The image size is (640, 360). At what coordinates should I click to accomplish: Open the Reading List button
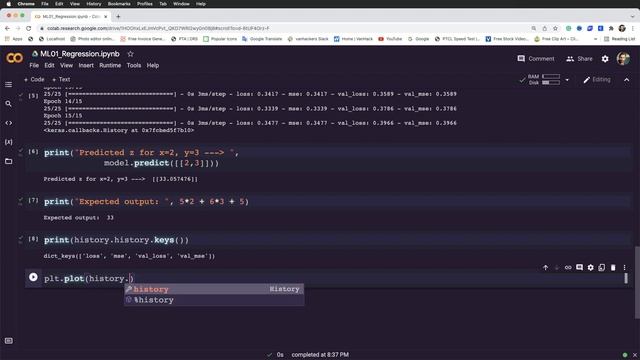[x=620, y=39]
